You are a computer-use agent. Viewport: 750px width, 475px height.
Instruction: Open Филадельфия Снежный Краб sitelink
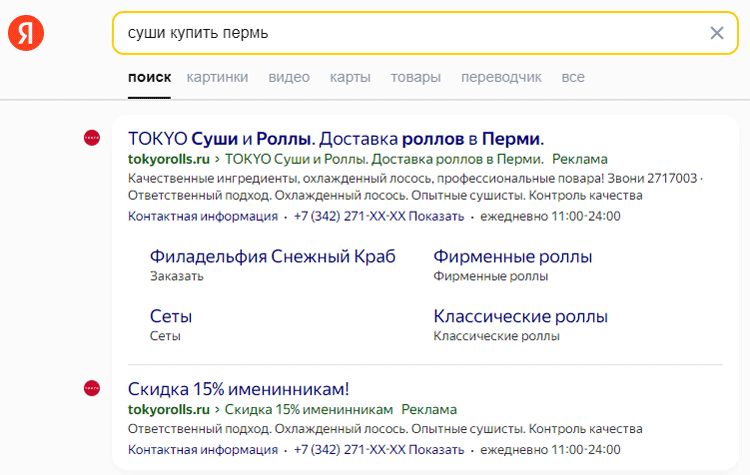click(x=273, y=257)
